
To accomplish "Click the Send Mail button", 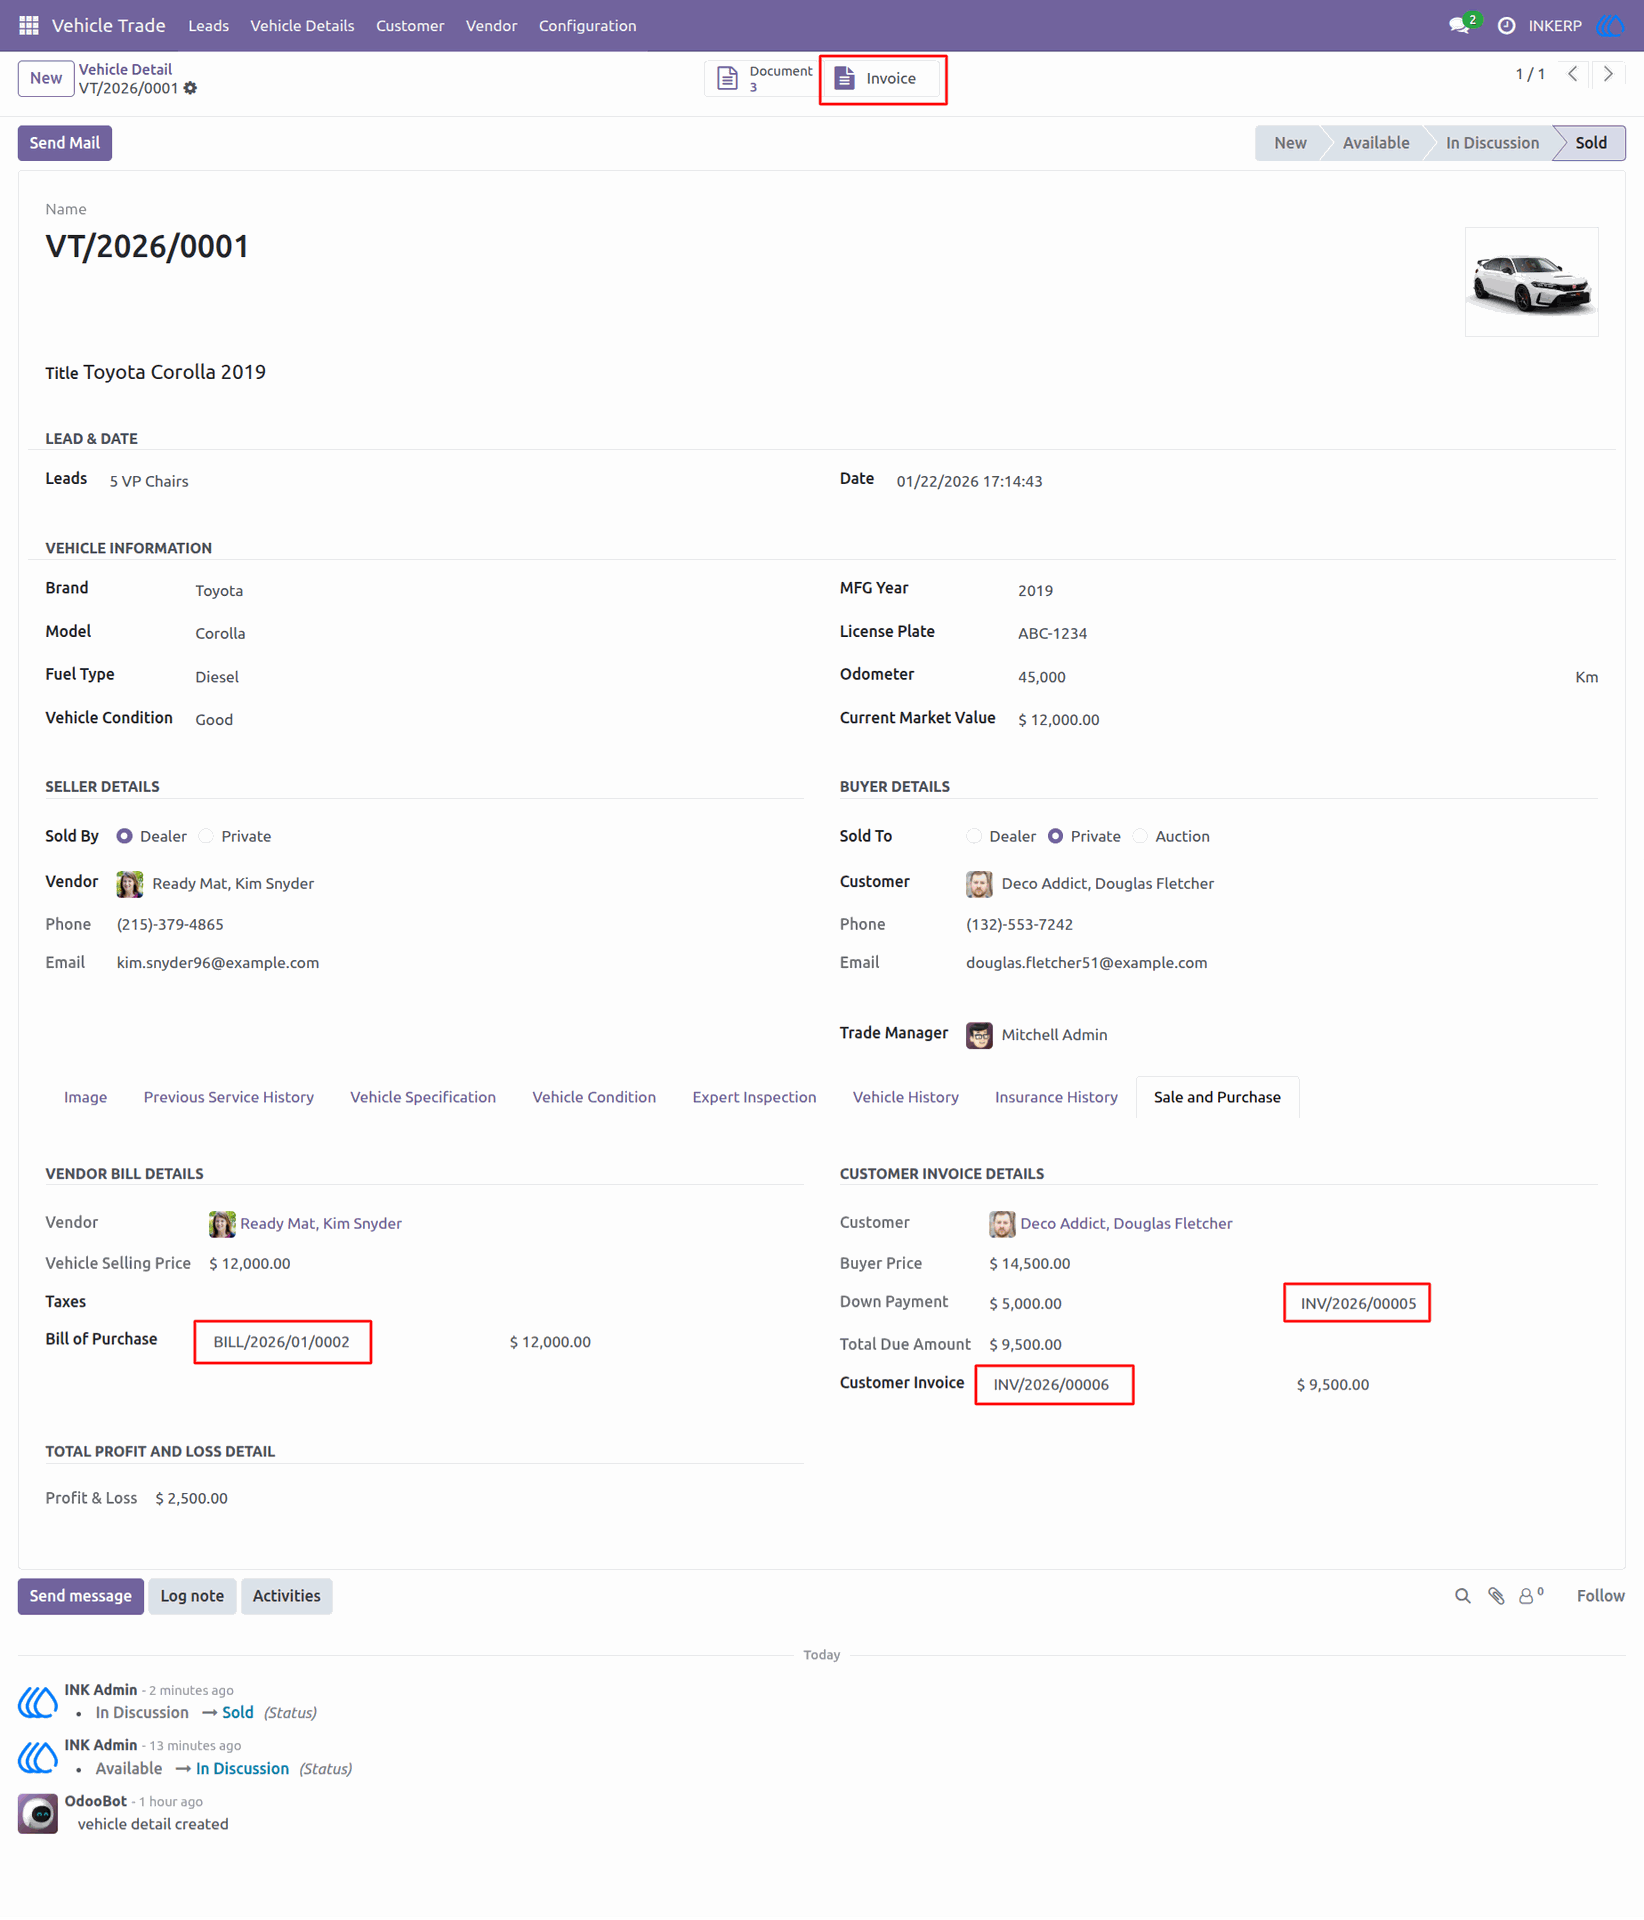I will click(x=65, y=143).
